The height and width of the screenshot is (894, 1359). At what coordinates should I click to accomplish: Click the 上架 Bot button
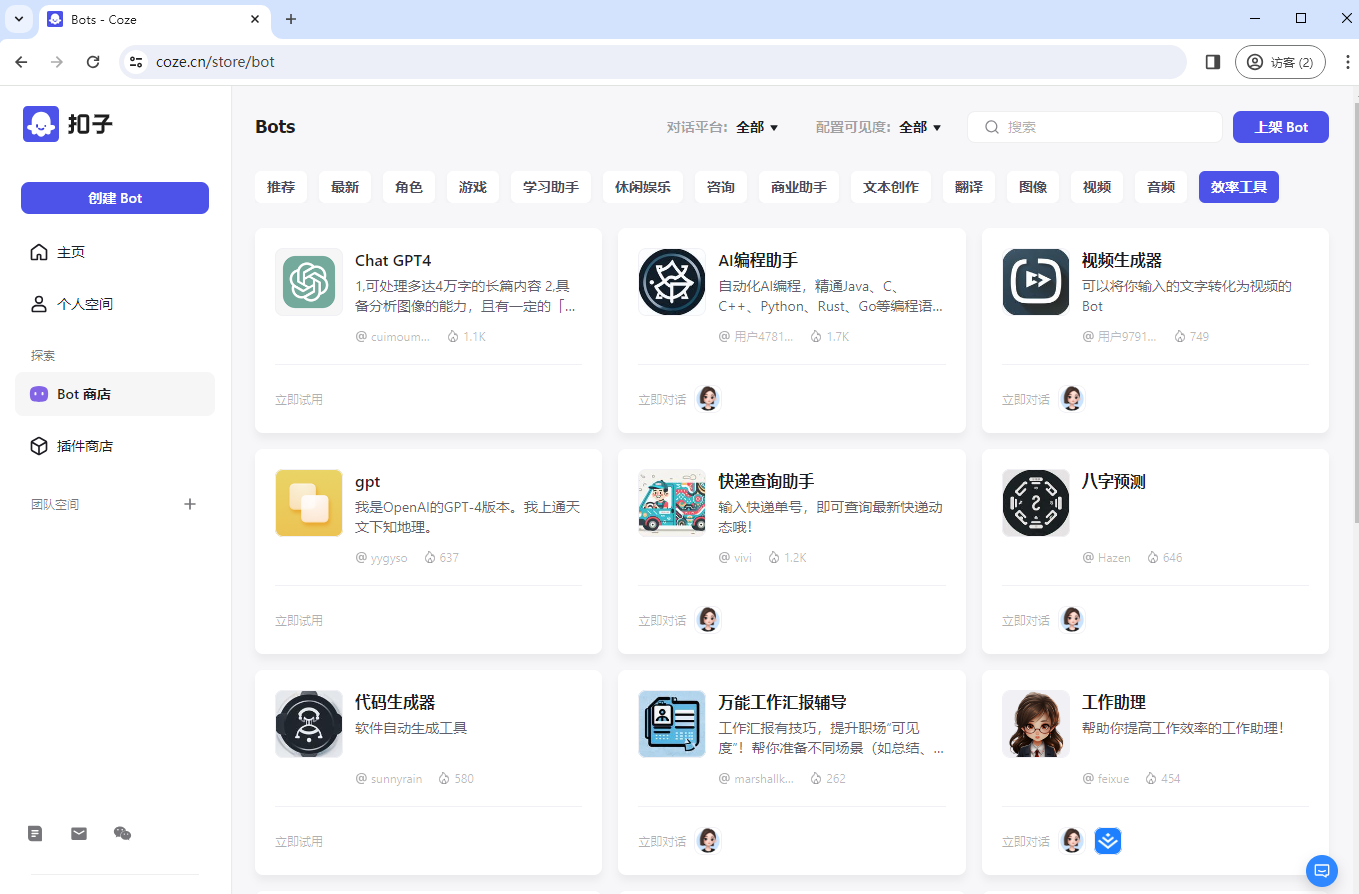click(x=1281, y=127)
